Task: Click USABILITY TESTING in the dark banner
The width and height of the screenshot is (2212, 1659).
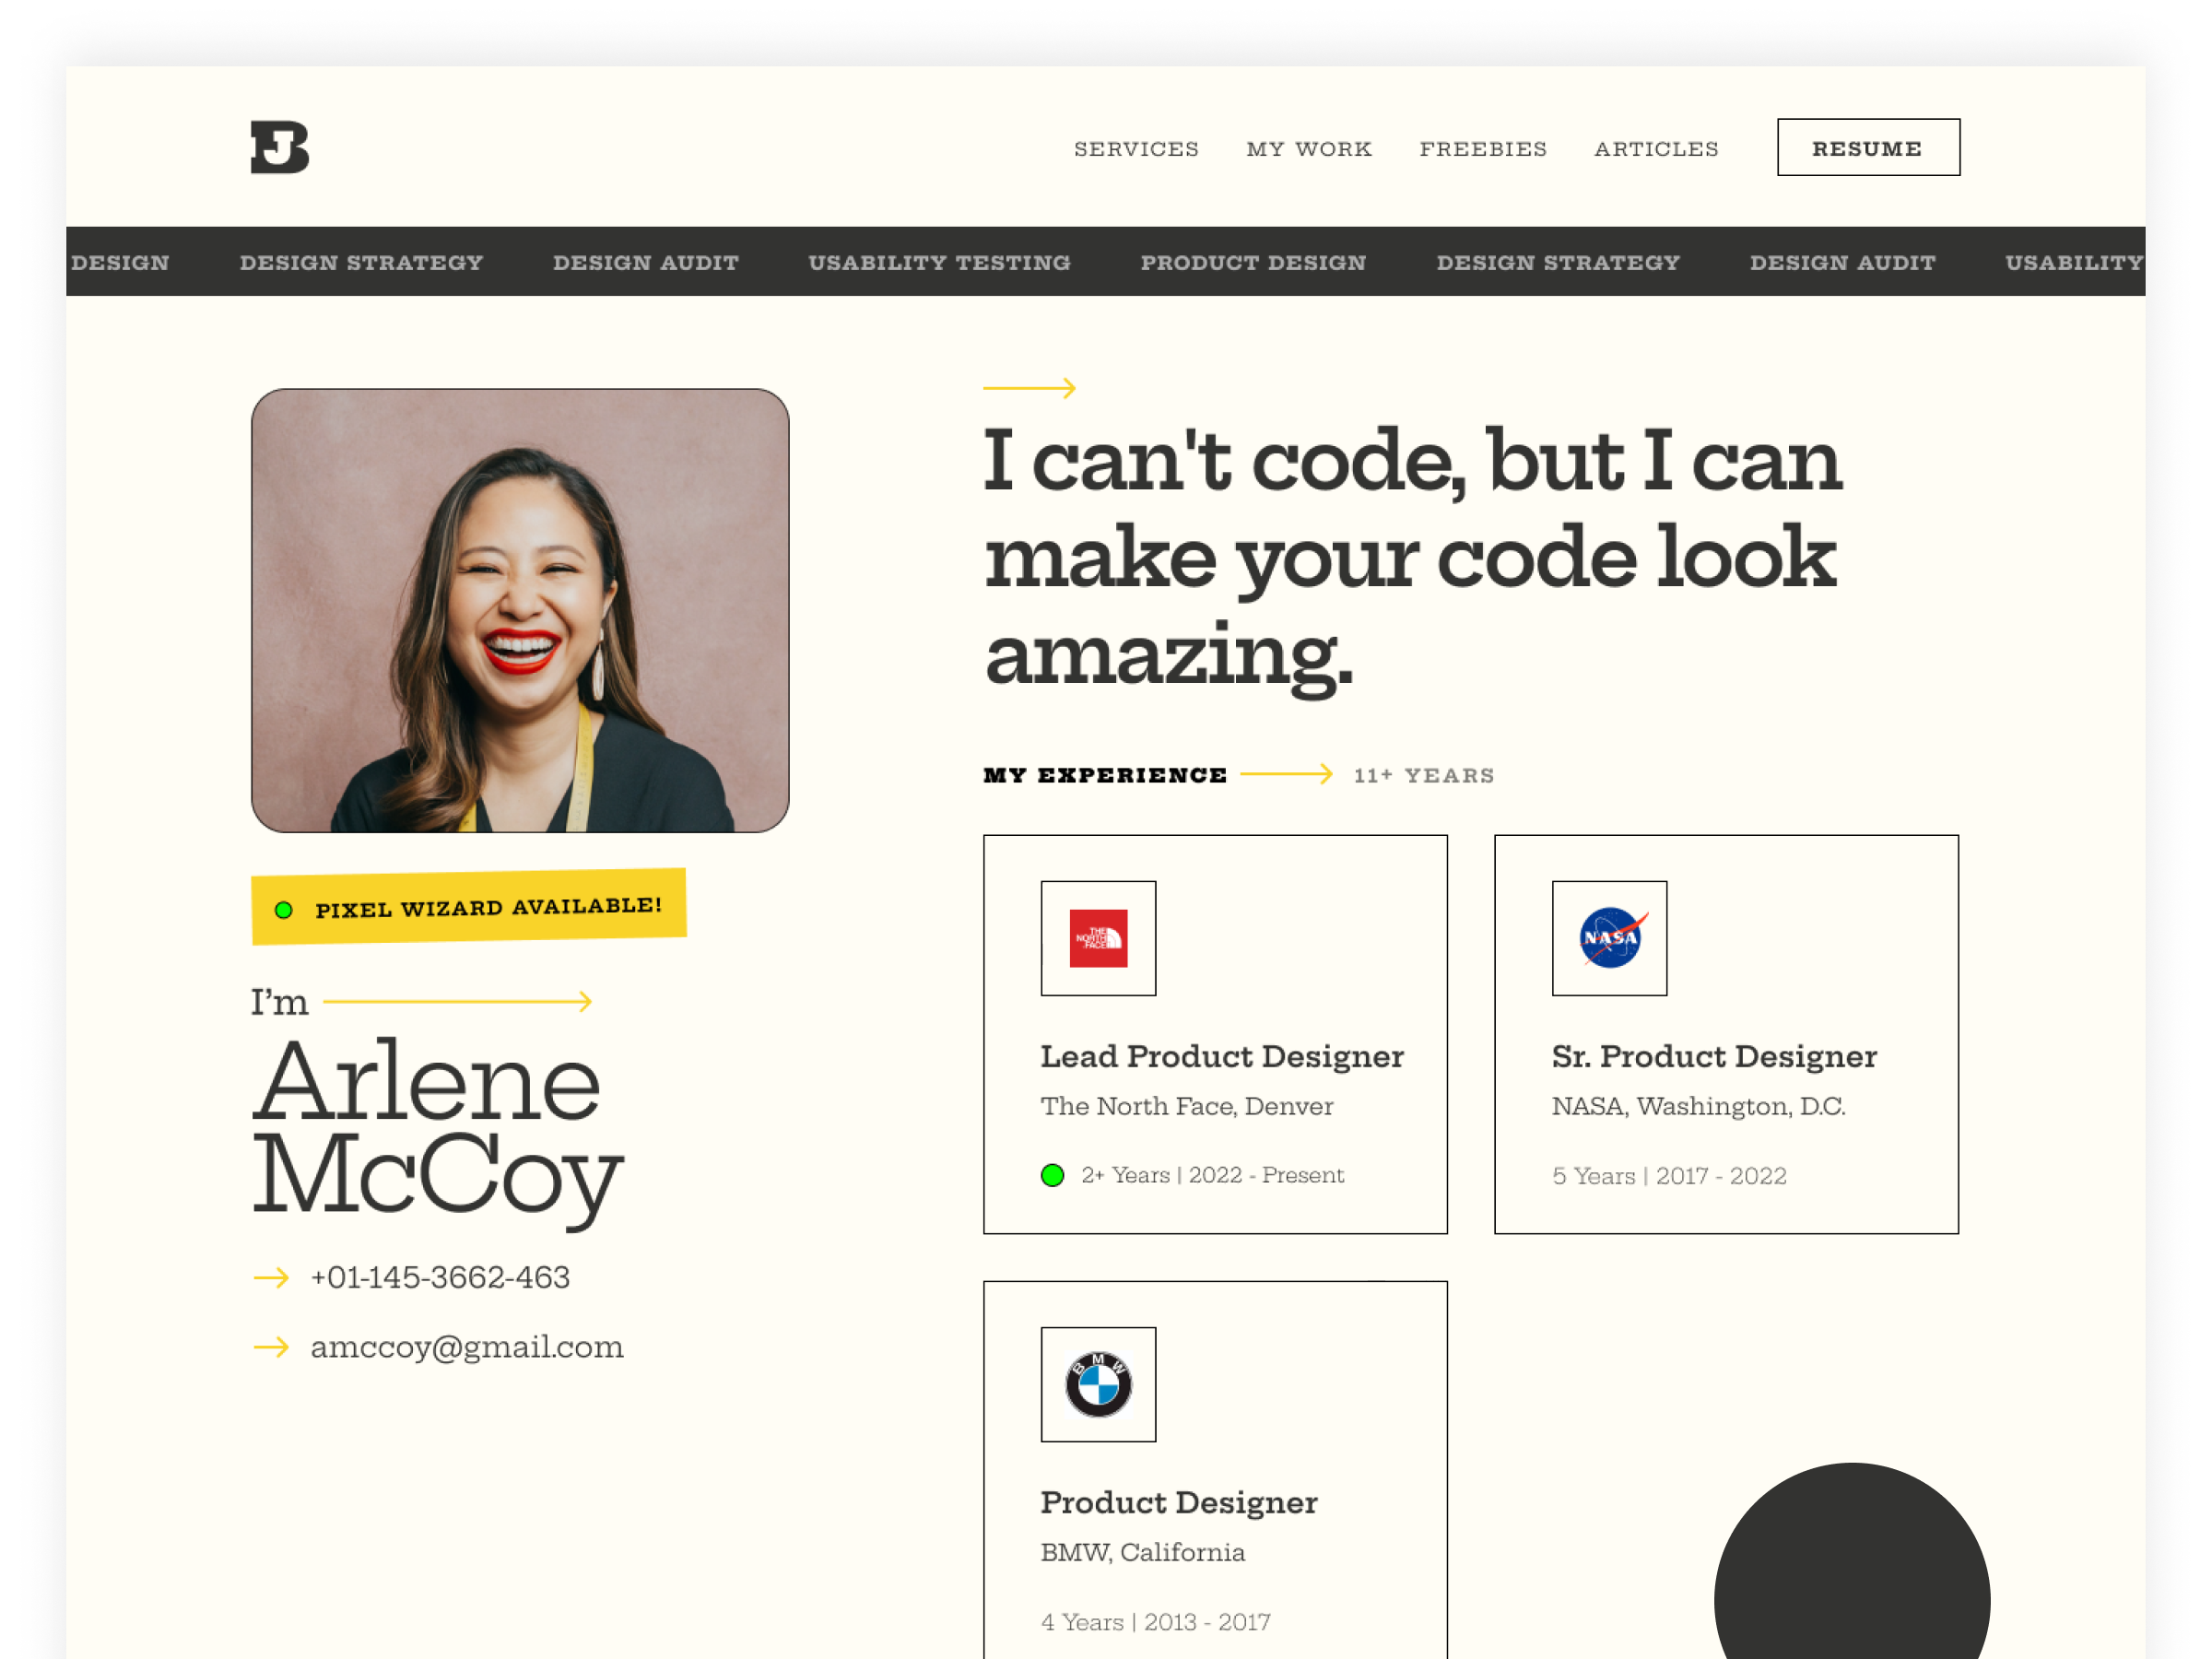Action: (x=940, y=262)
